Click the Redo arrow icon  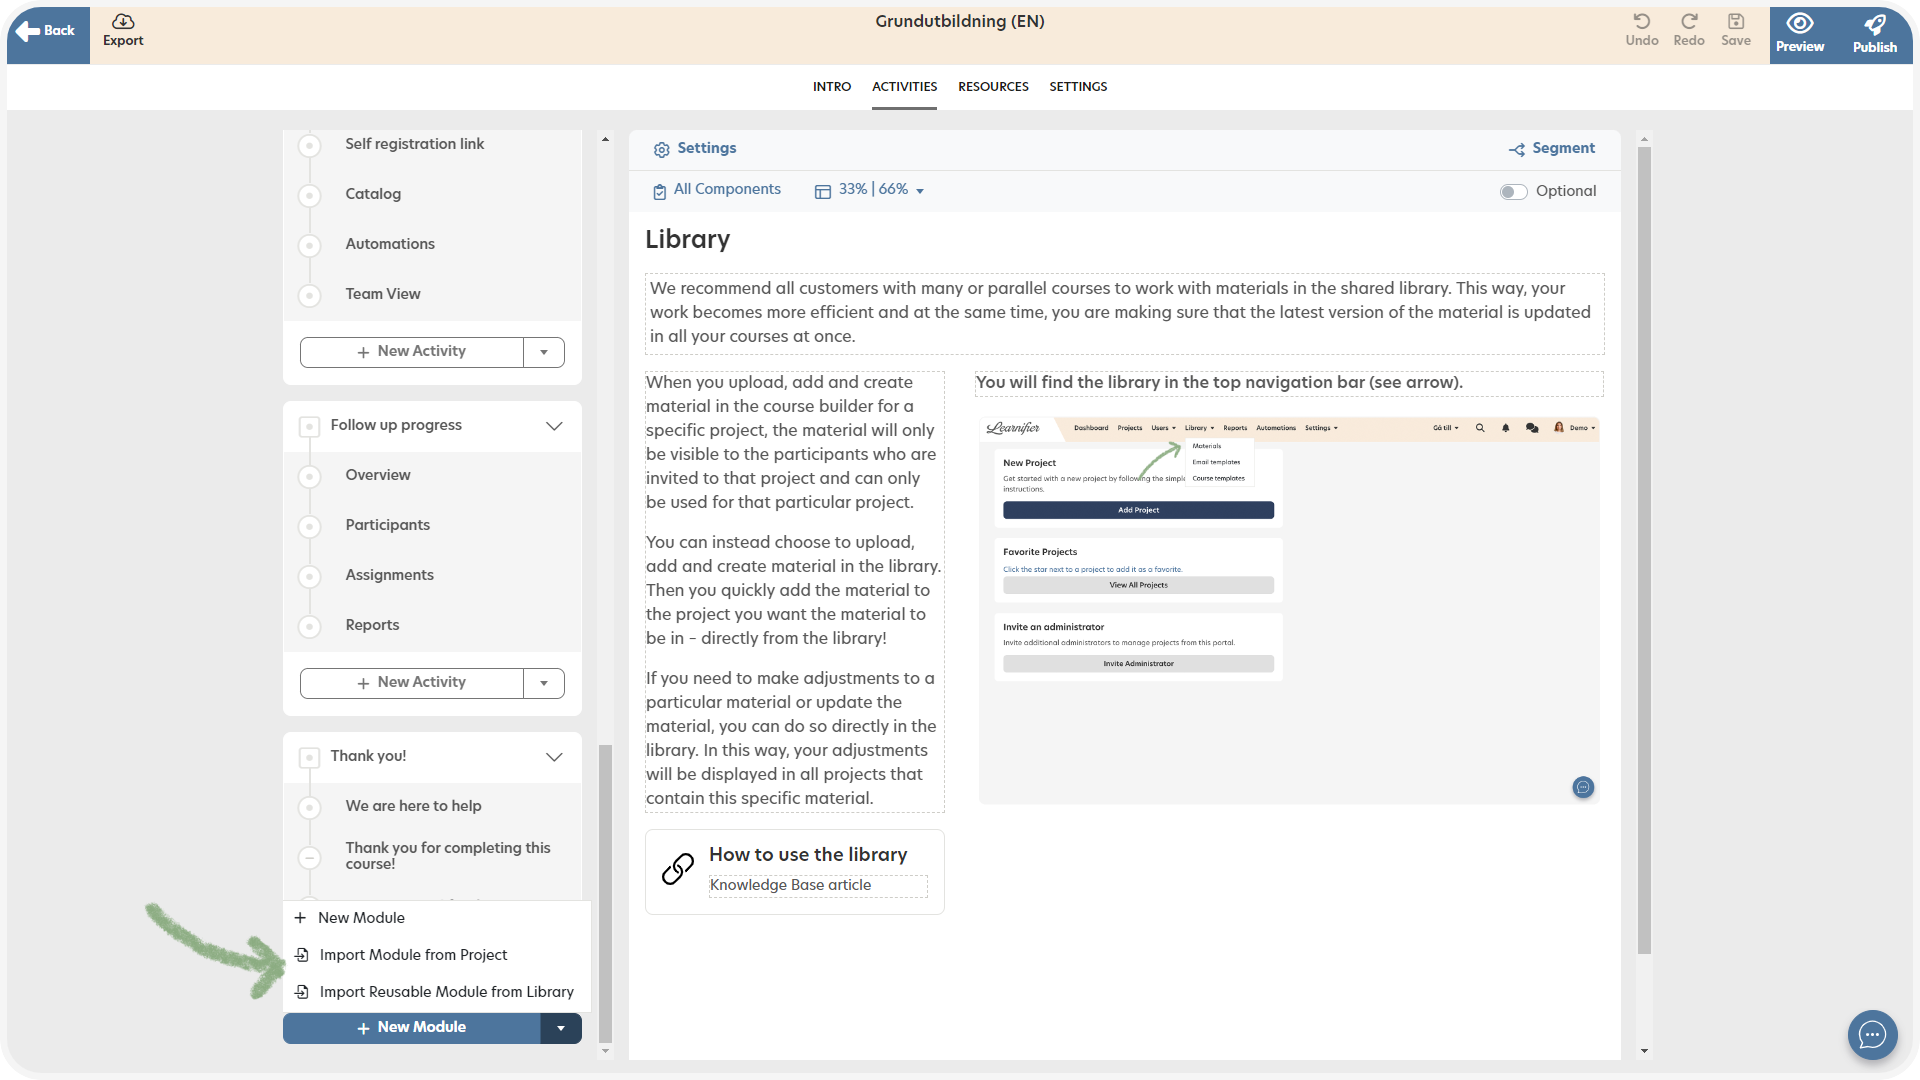click(1688, 22)
